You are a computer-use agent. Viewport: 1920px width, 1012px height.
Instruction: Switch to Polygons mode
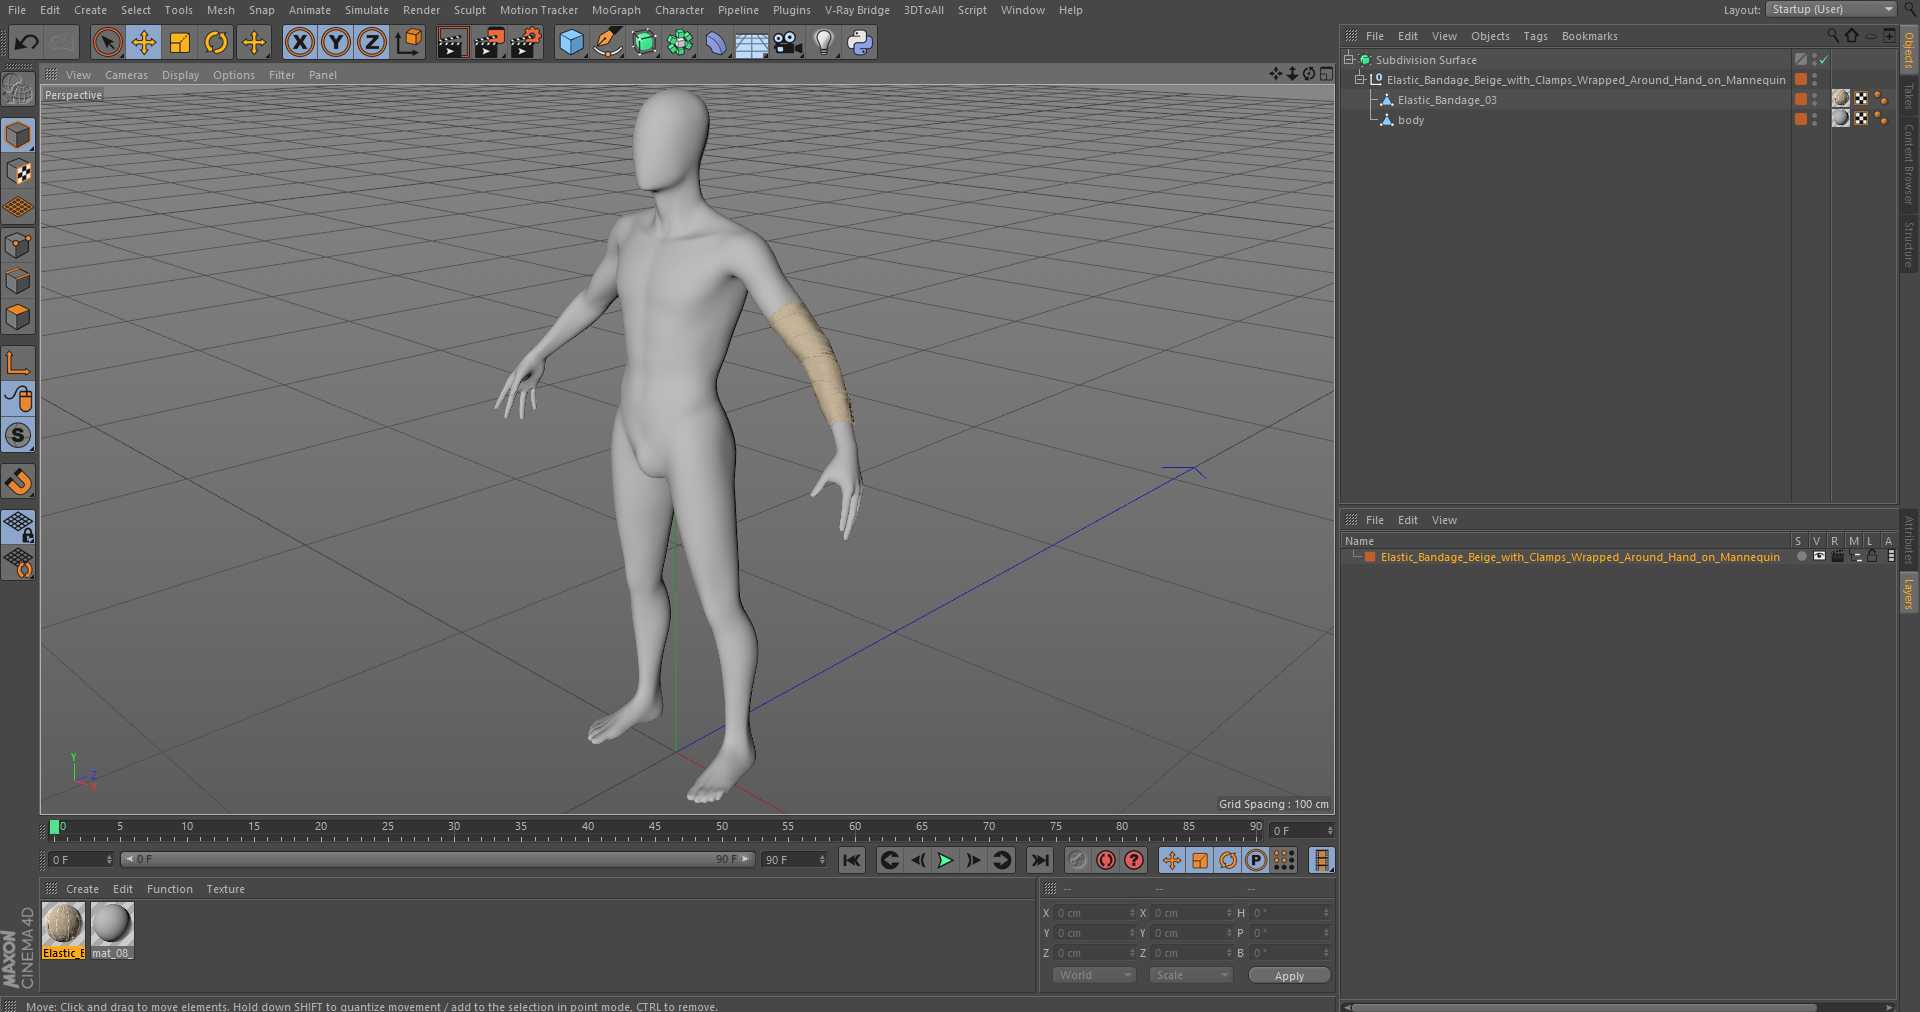pyautogui.click(x=18, y=317)
